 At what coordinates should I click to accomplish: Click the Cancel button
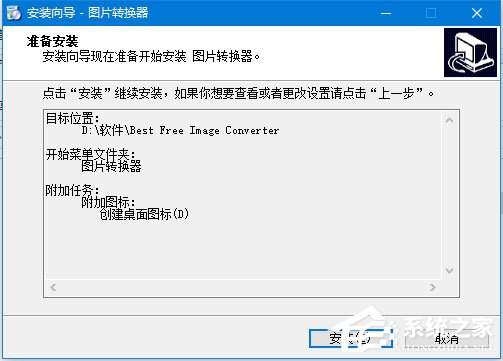447,339
